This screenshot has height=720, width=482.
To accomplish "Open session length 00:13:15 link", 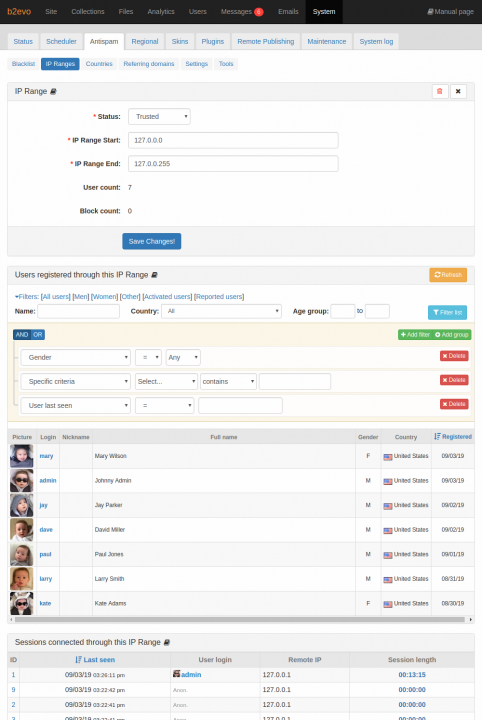I will coord(412,675).
